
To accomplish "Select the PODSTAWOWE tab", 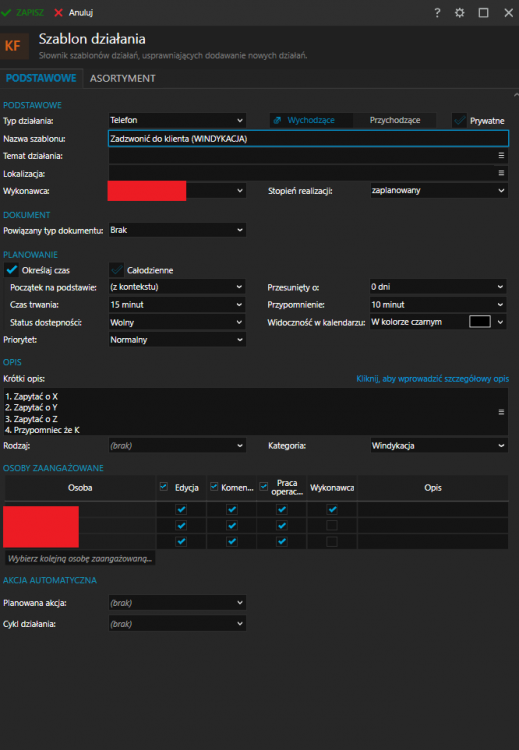I will (41, 78).
